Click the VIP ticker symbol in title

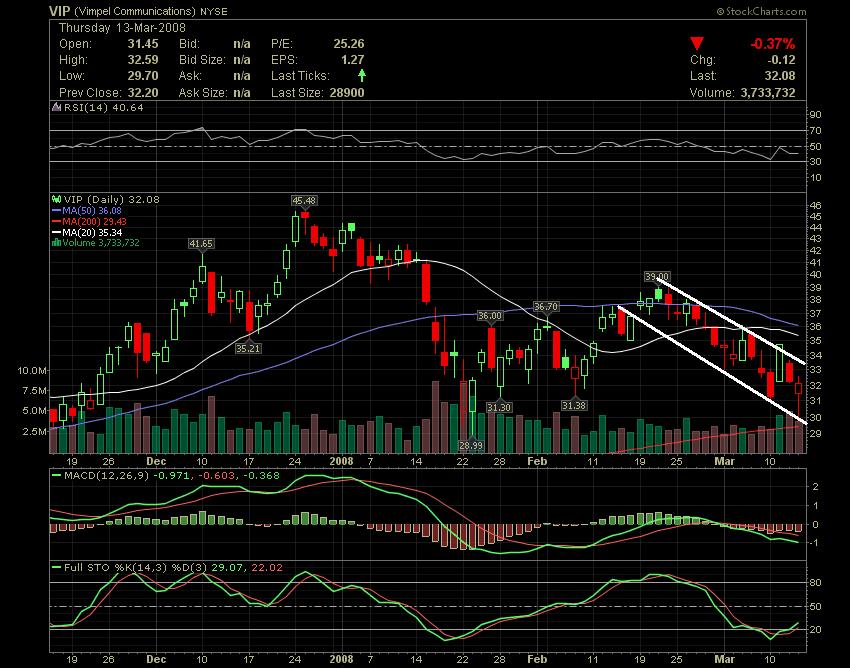[60, 11]
